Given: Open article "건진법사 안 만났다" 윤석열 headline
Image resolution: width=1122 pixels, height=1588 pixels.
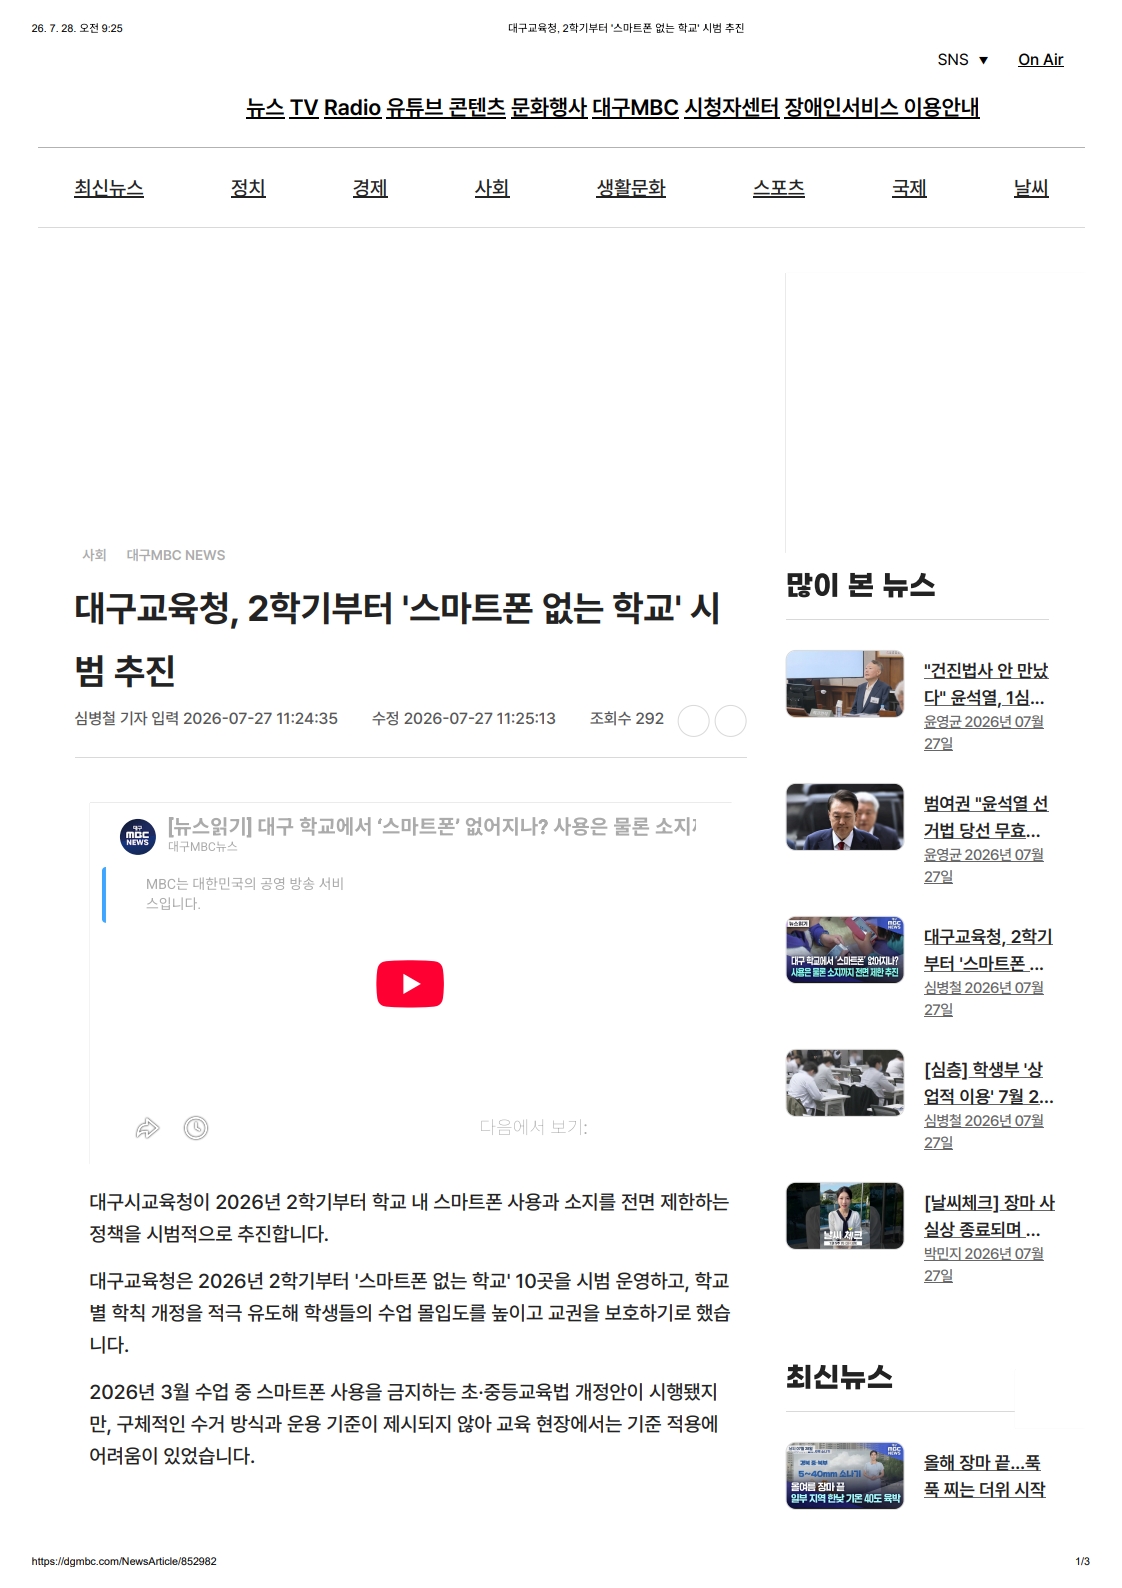Looking at the screenshot, I should 986,684.
